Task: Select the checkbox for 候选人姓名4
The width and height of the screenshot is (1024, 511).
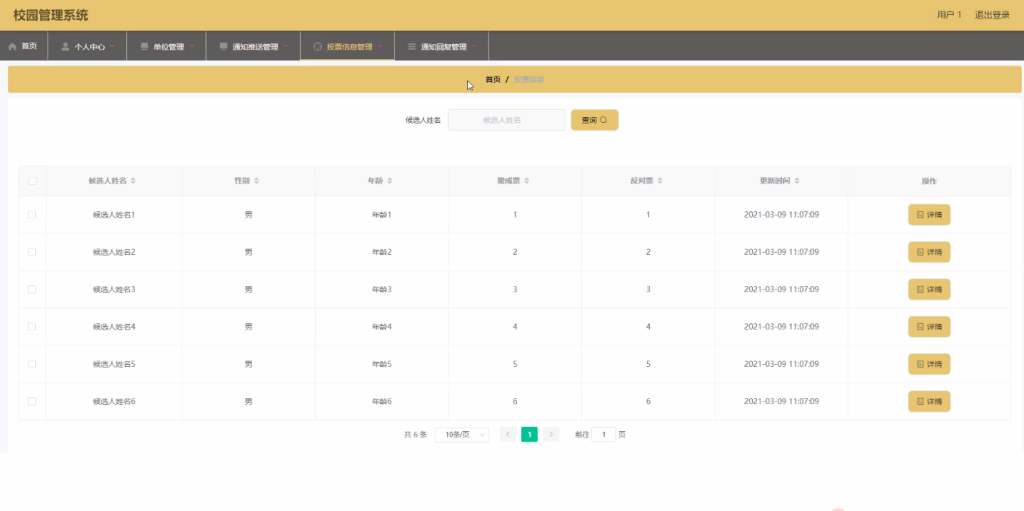Action: 32,327
